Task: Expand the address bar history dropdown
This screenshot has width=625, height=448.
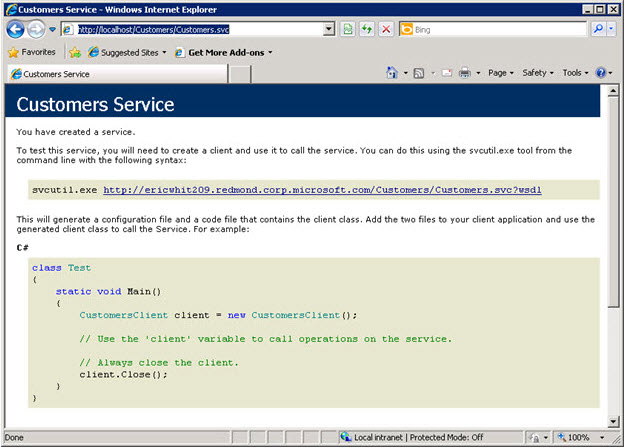Action: 329,29
